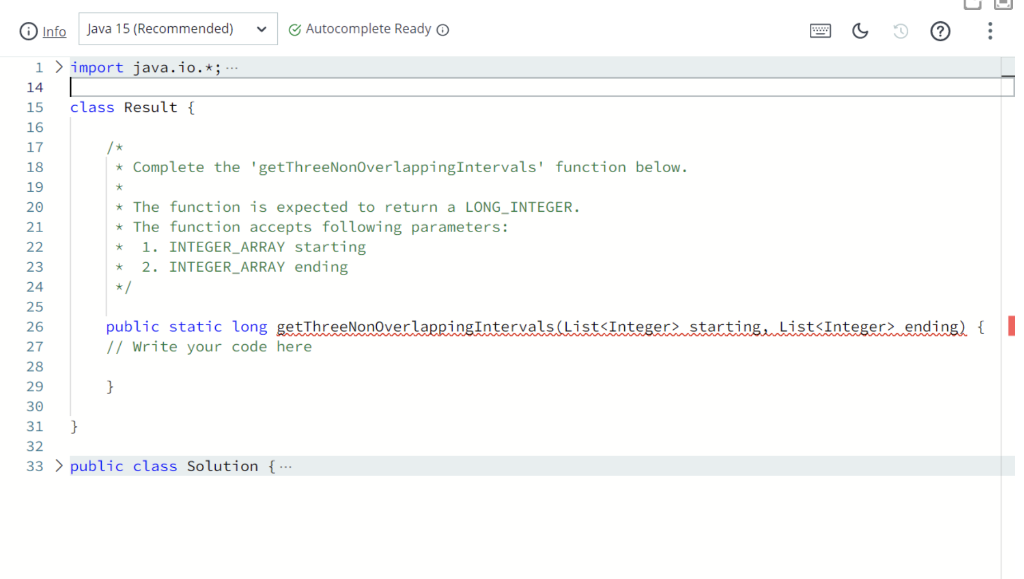This screenshot has height=579, width=1024.
Task: Open the keyboard shortcuts icon
Action: pos(820,31)
